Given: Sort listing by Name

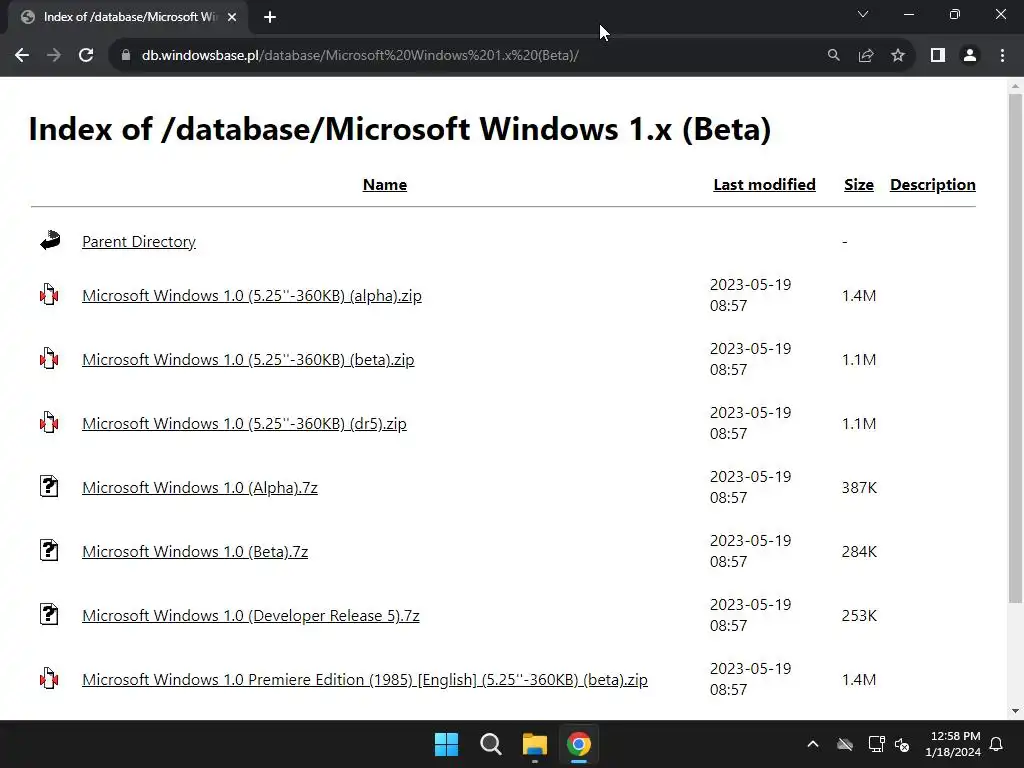Looking at the screenshot, I should [385, 185].
